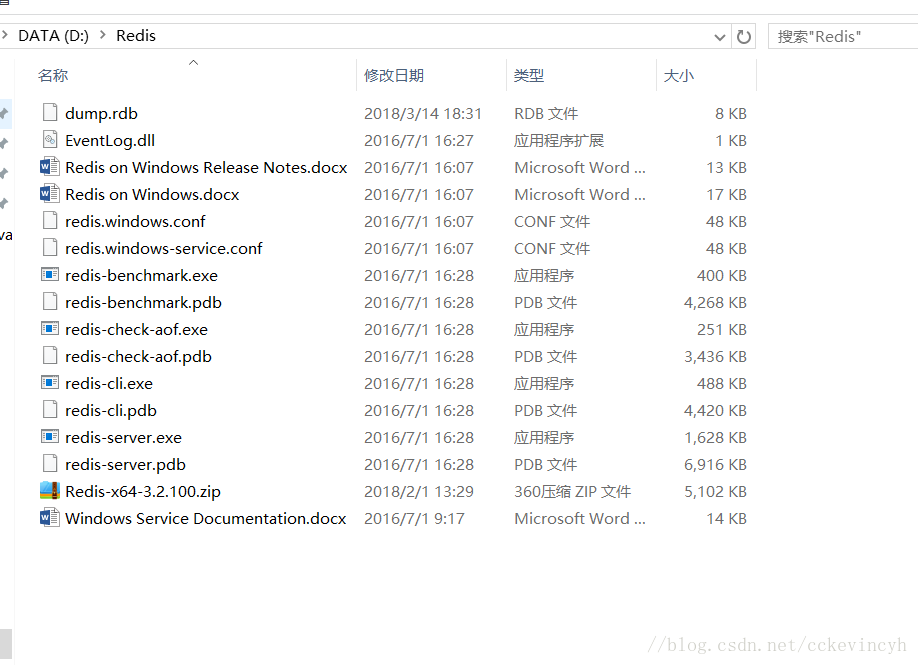Click the redis-cli.pdb file icon
Screen dimensions: 918x665
click(50, 409)
